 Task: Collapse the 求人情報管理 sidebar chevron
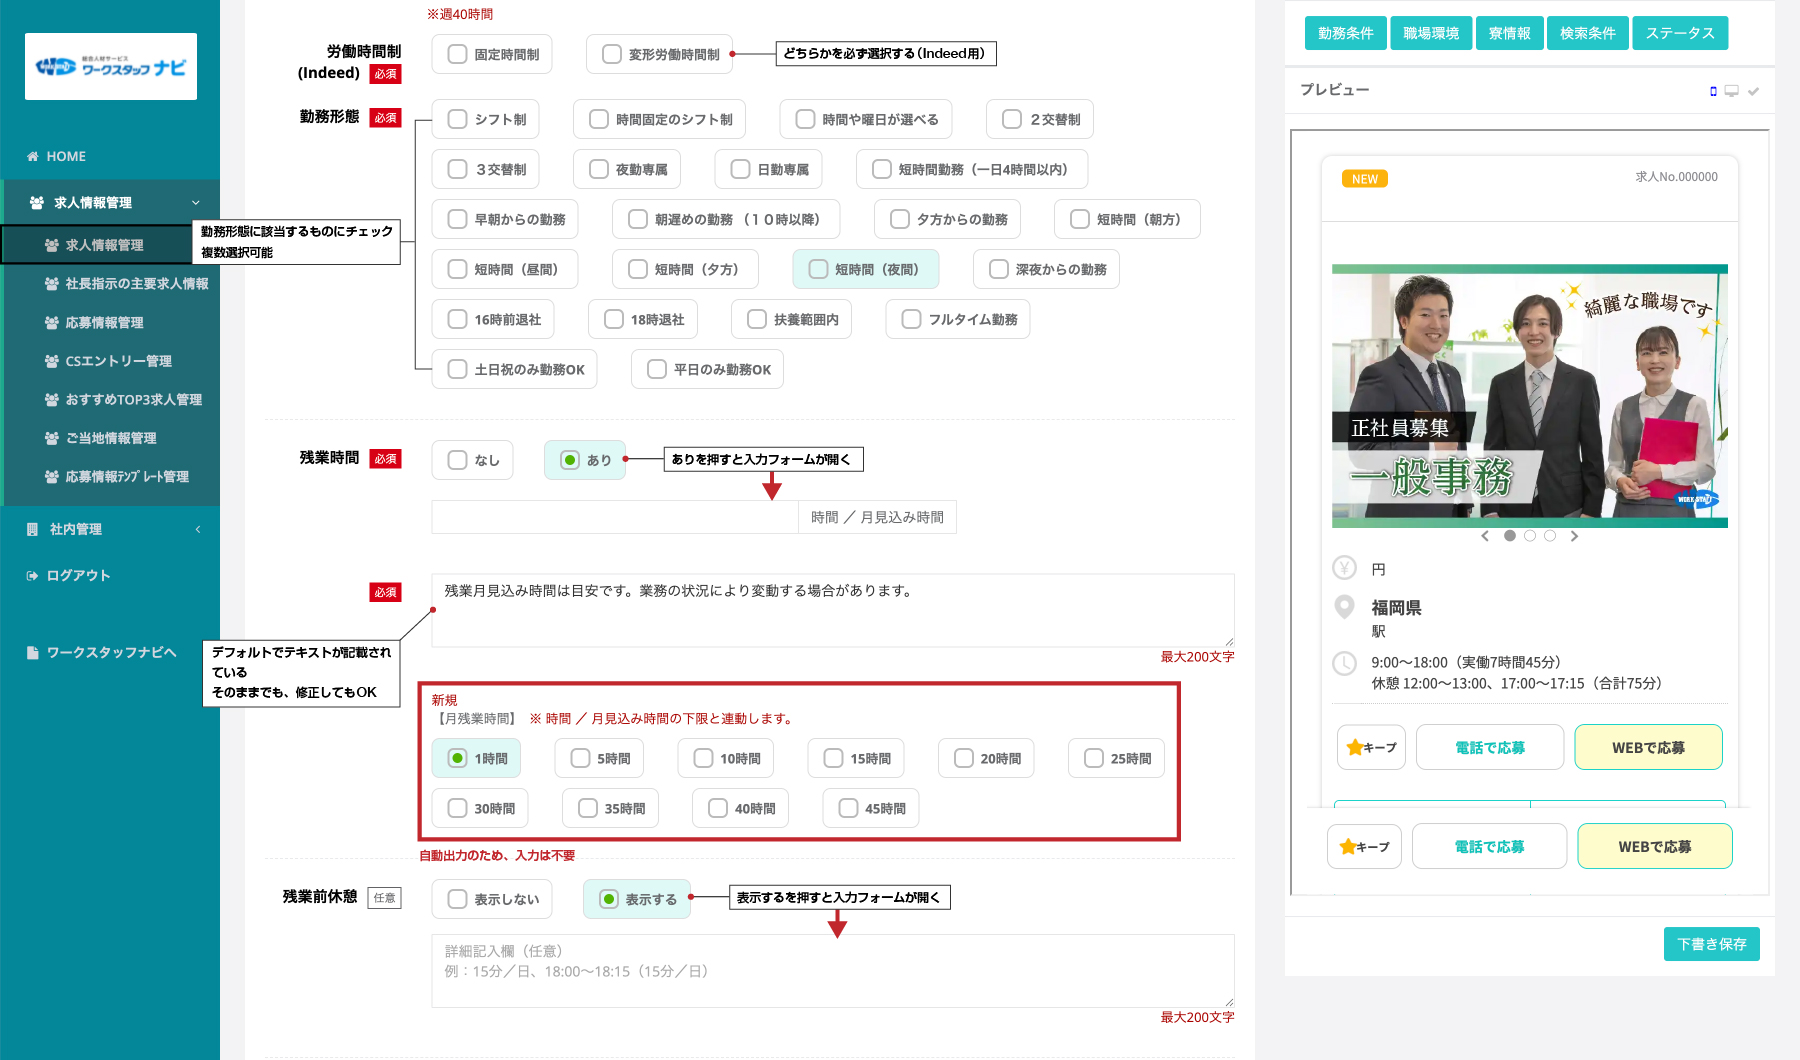(196, 203)
